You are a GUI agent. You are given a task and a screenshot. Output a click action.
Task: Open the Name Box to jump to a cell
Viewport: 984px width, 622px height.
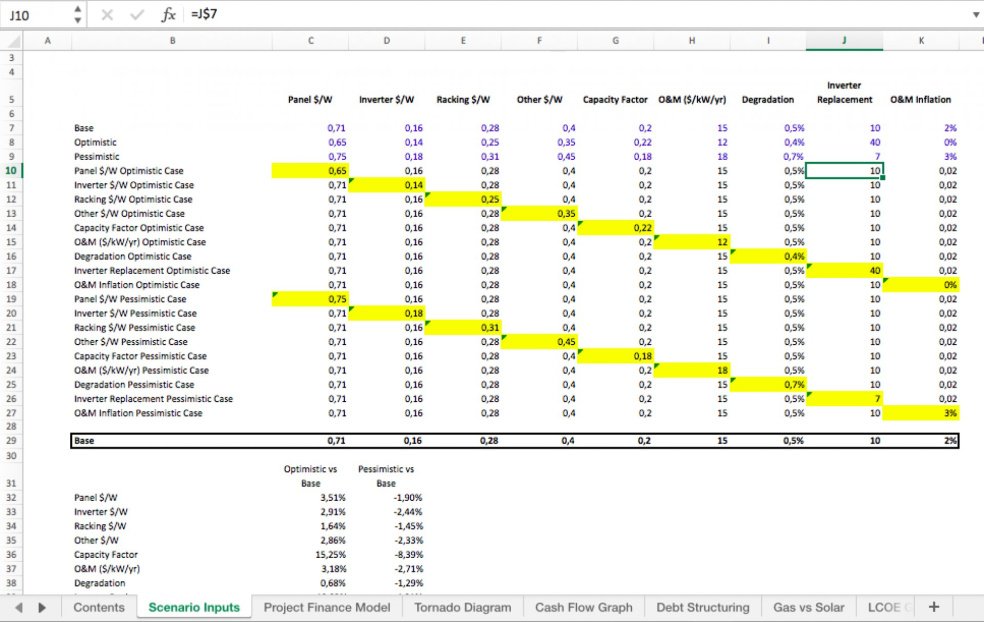tap(30, 14)
